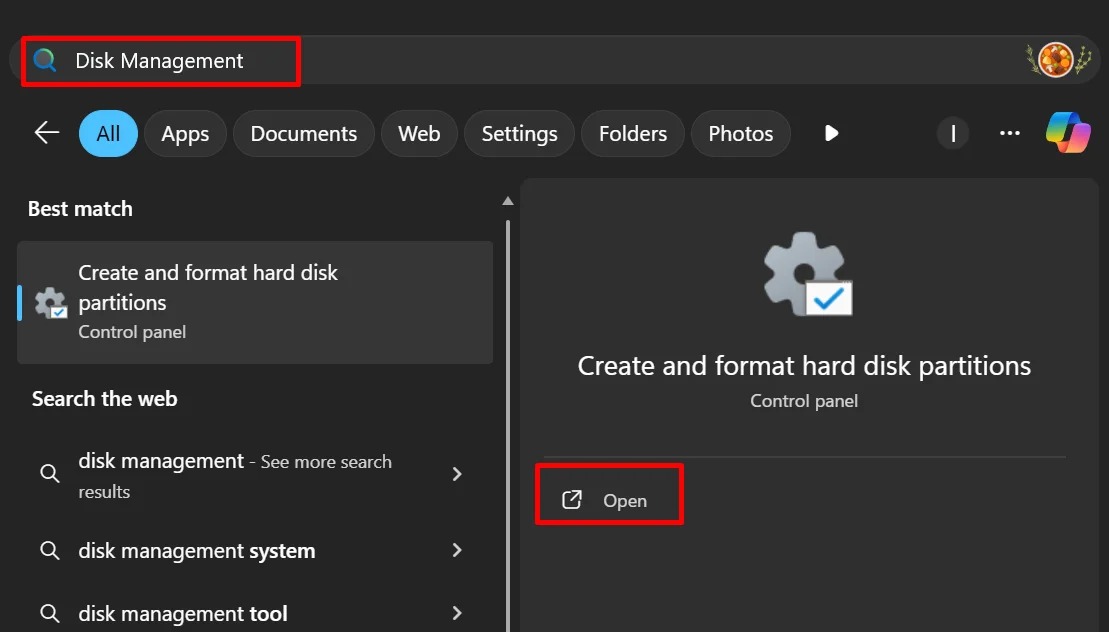Select the Photos search filter
1109x632 pixels.
pyautogui.click(x=740, y=133)
